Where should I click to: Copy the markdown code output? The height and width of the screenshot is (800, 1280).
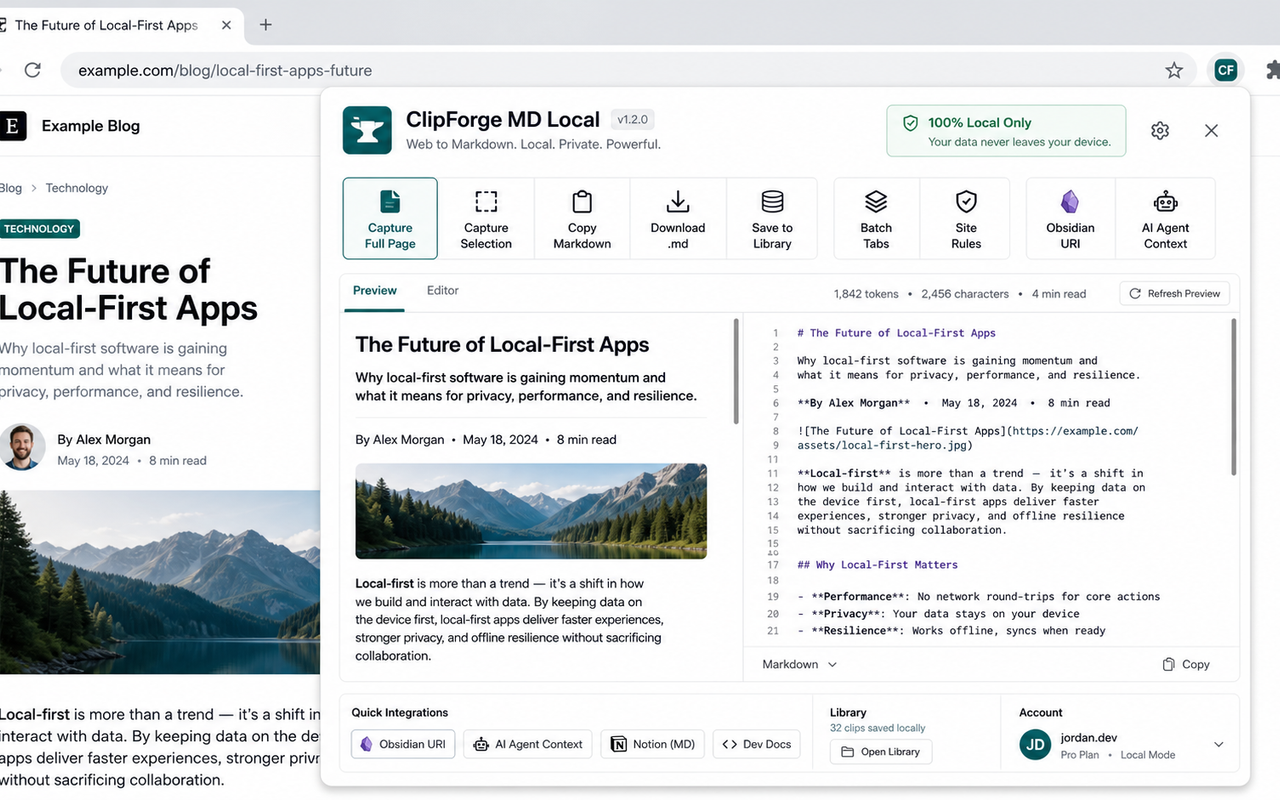pyautogui.click(x=1186, y=664)
